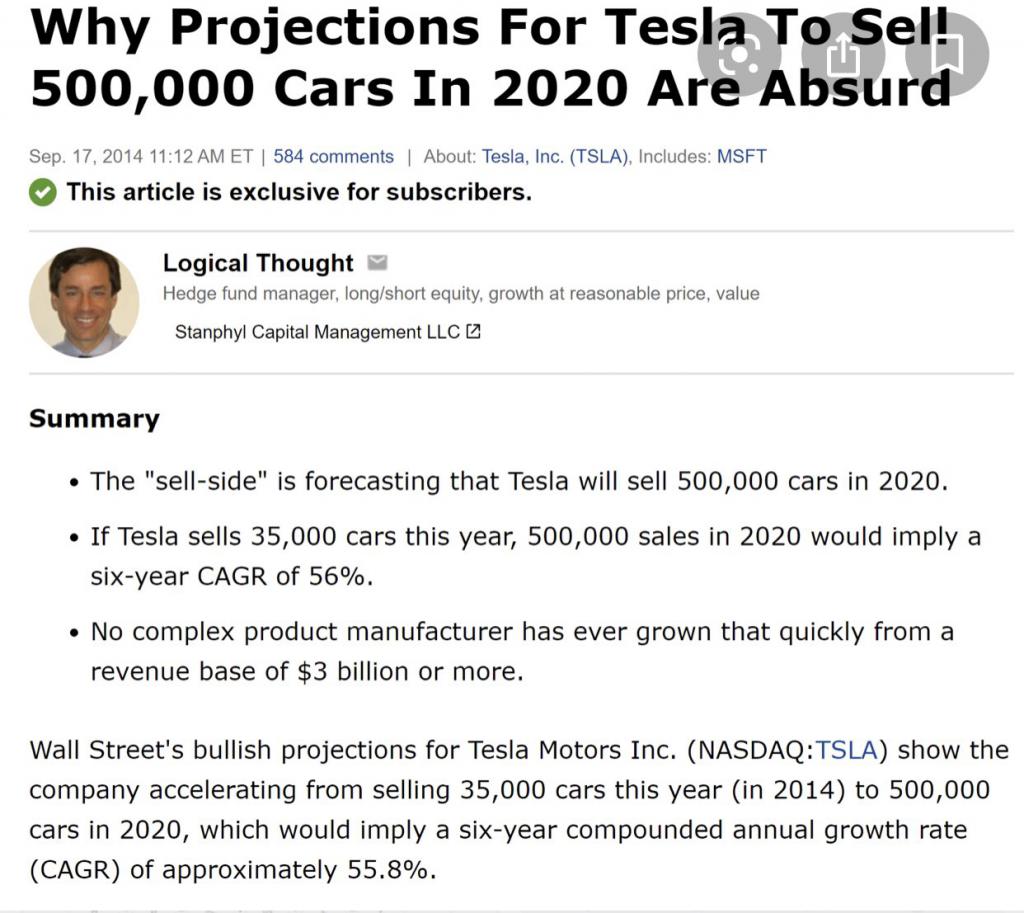
Task: Click the TSLA link in the body paragraph
Action: click(x=845, y=750)
